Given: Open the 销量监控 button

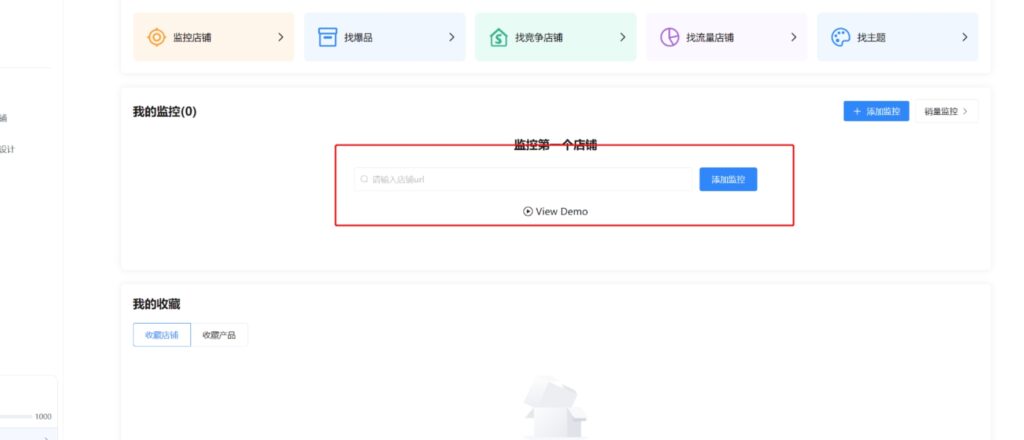Looking at the screenshot, I should 946,111.
